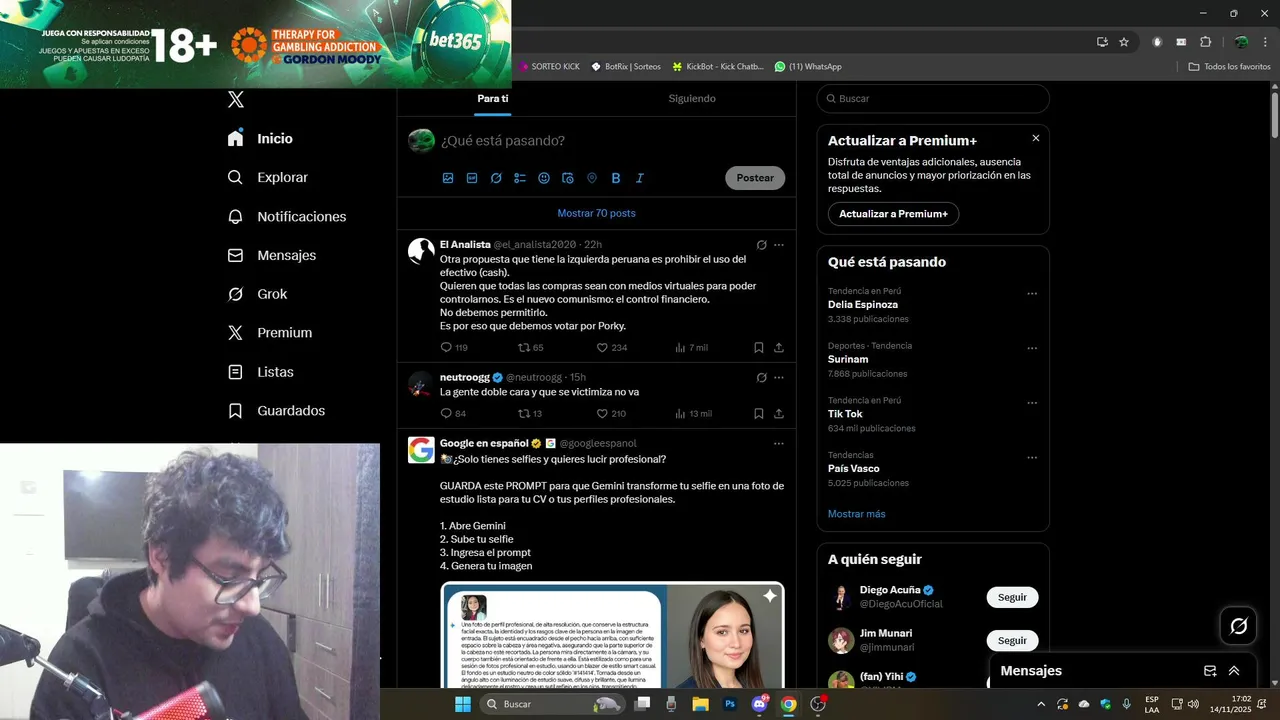1280x720 pixels.
Task: Follow Diego Acuña
Action: tap(1012, 597)
